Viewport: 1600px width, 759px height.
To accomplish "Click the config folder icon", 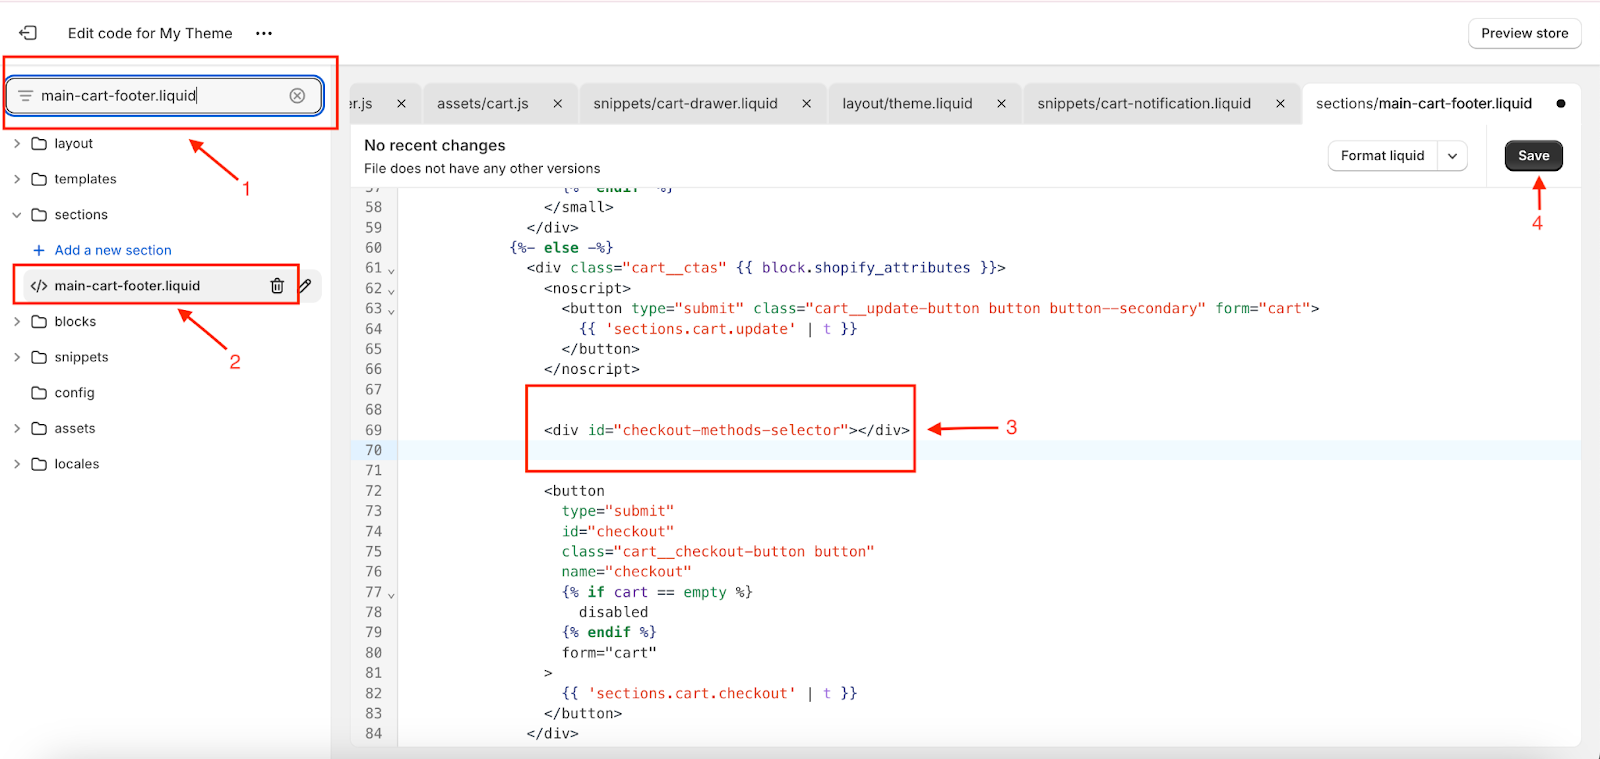I will pyautogui.click(x=39, y=393).
